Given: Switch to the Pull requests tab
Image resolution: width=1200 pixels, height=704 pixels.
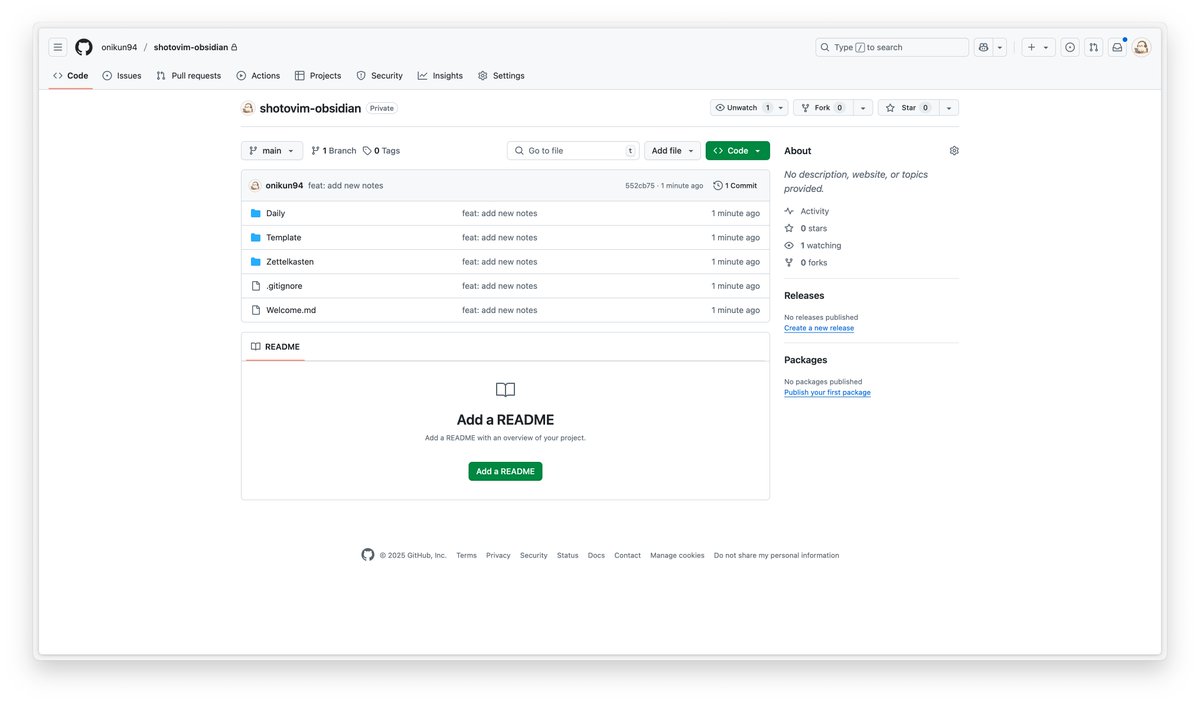Looking at the screenshot, I should (x=189, y=76).
